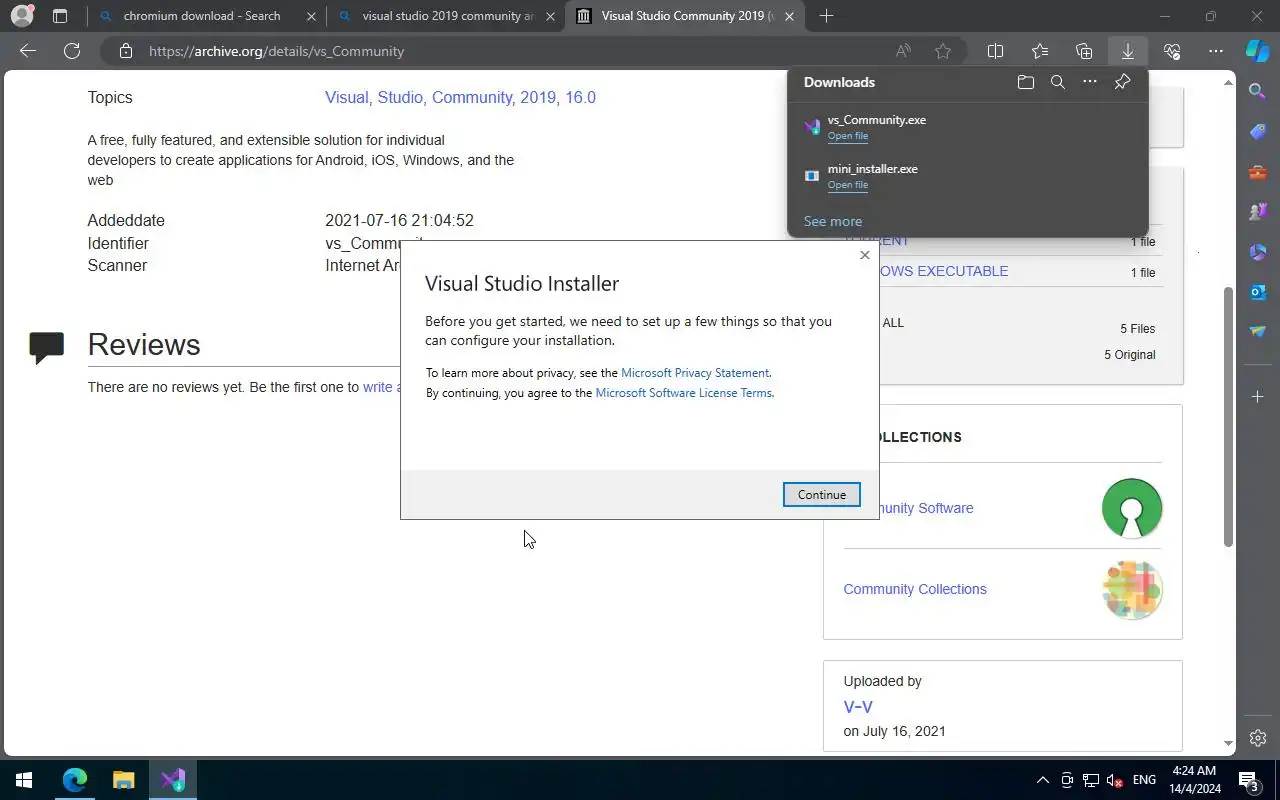Image resolution: width=1280 pixels, height=800 pixels.
Task: Open sidebar Shopping tag icon
Action: coord(1258,131)
